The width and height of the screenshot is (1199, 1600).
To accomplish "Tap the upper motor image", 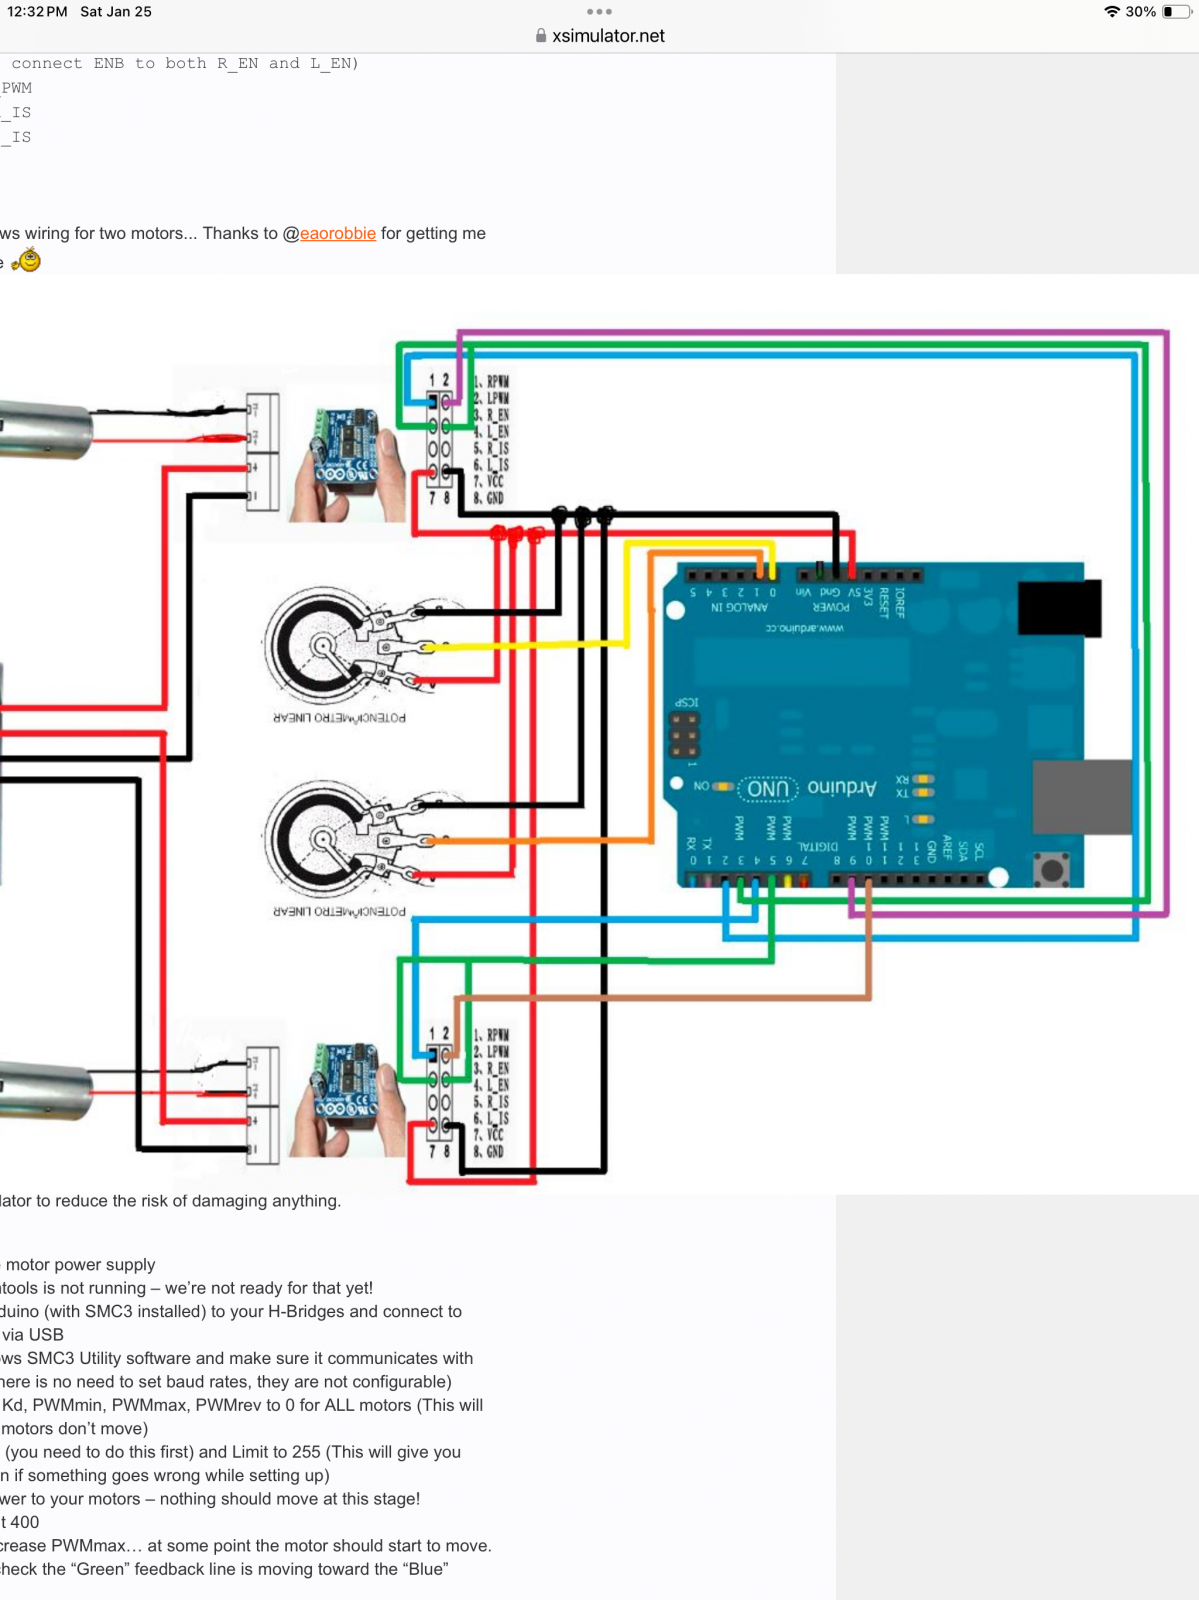I will 46,430.
